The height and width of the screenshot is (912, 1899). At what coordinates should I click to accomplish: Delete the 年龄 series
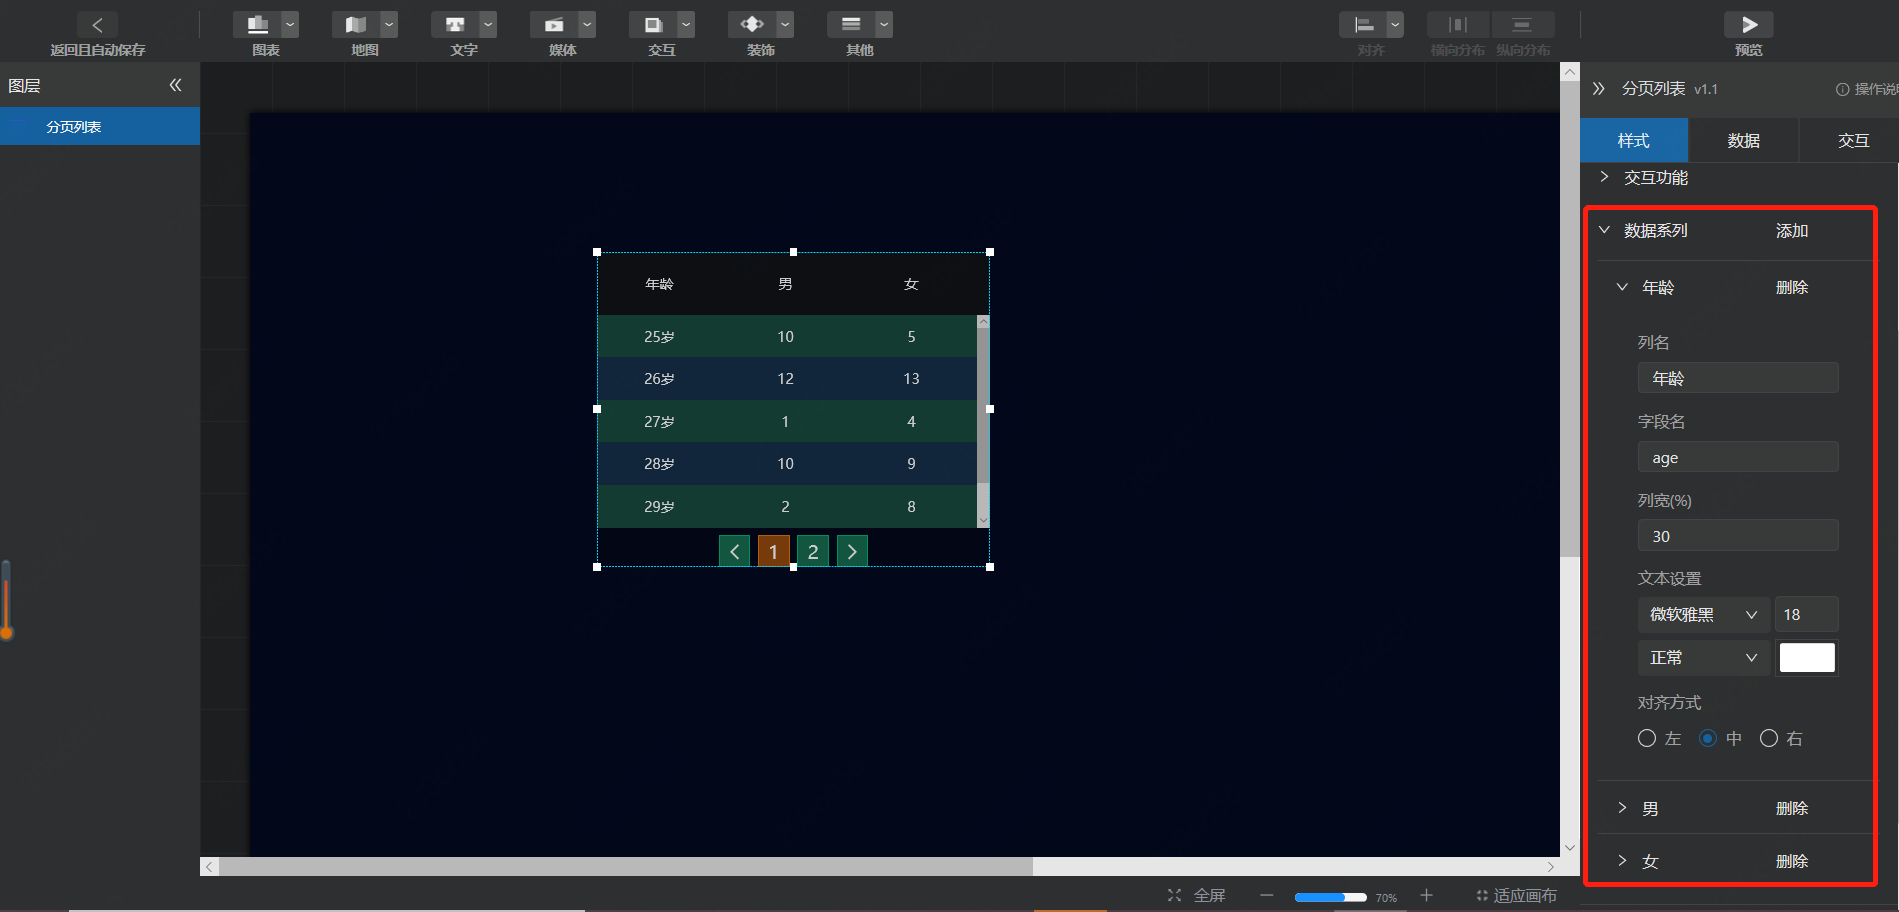[1792, 287]
